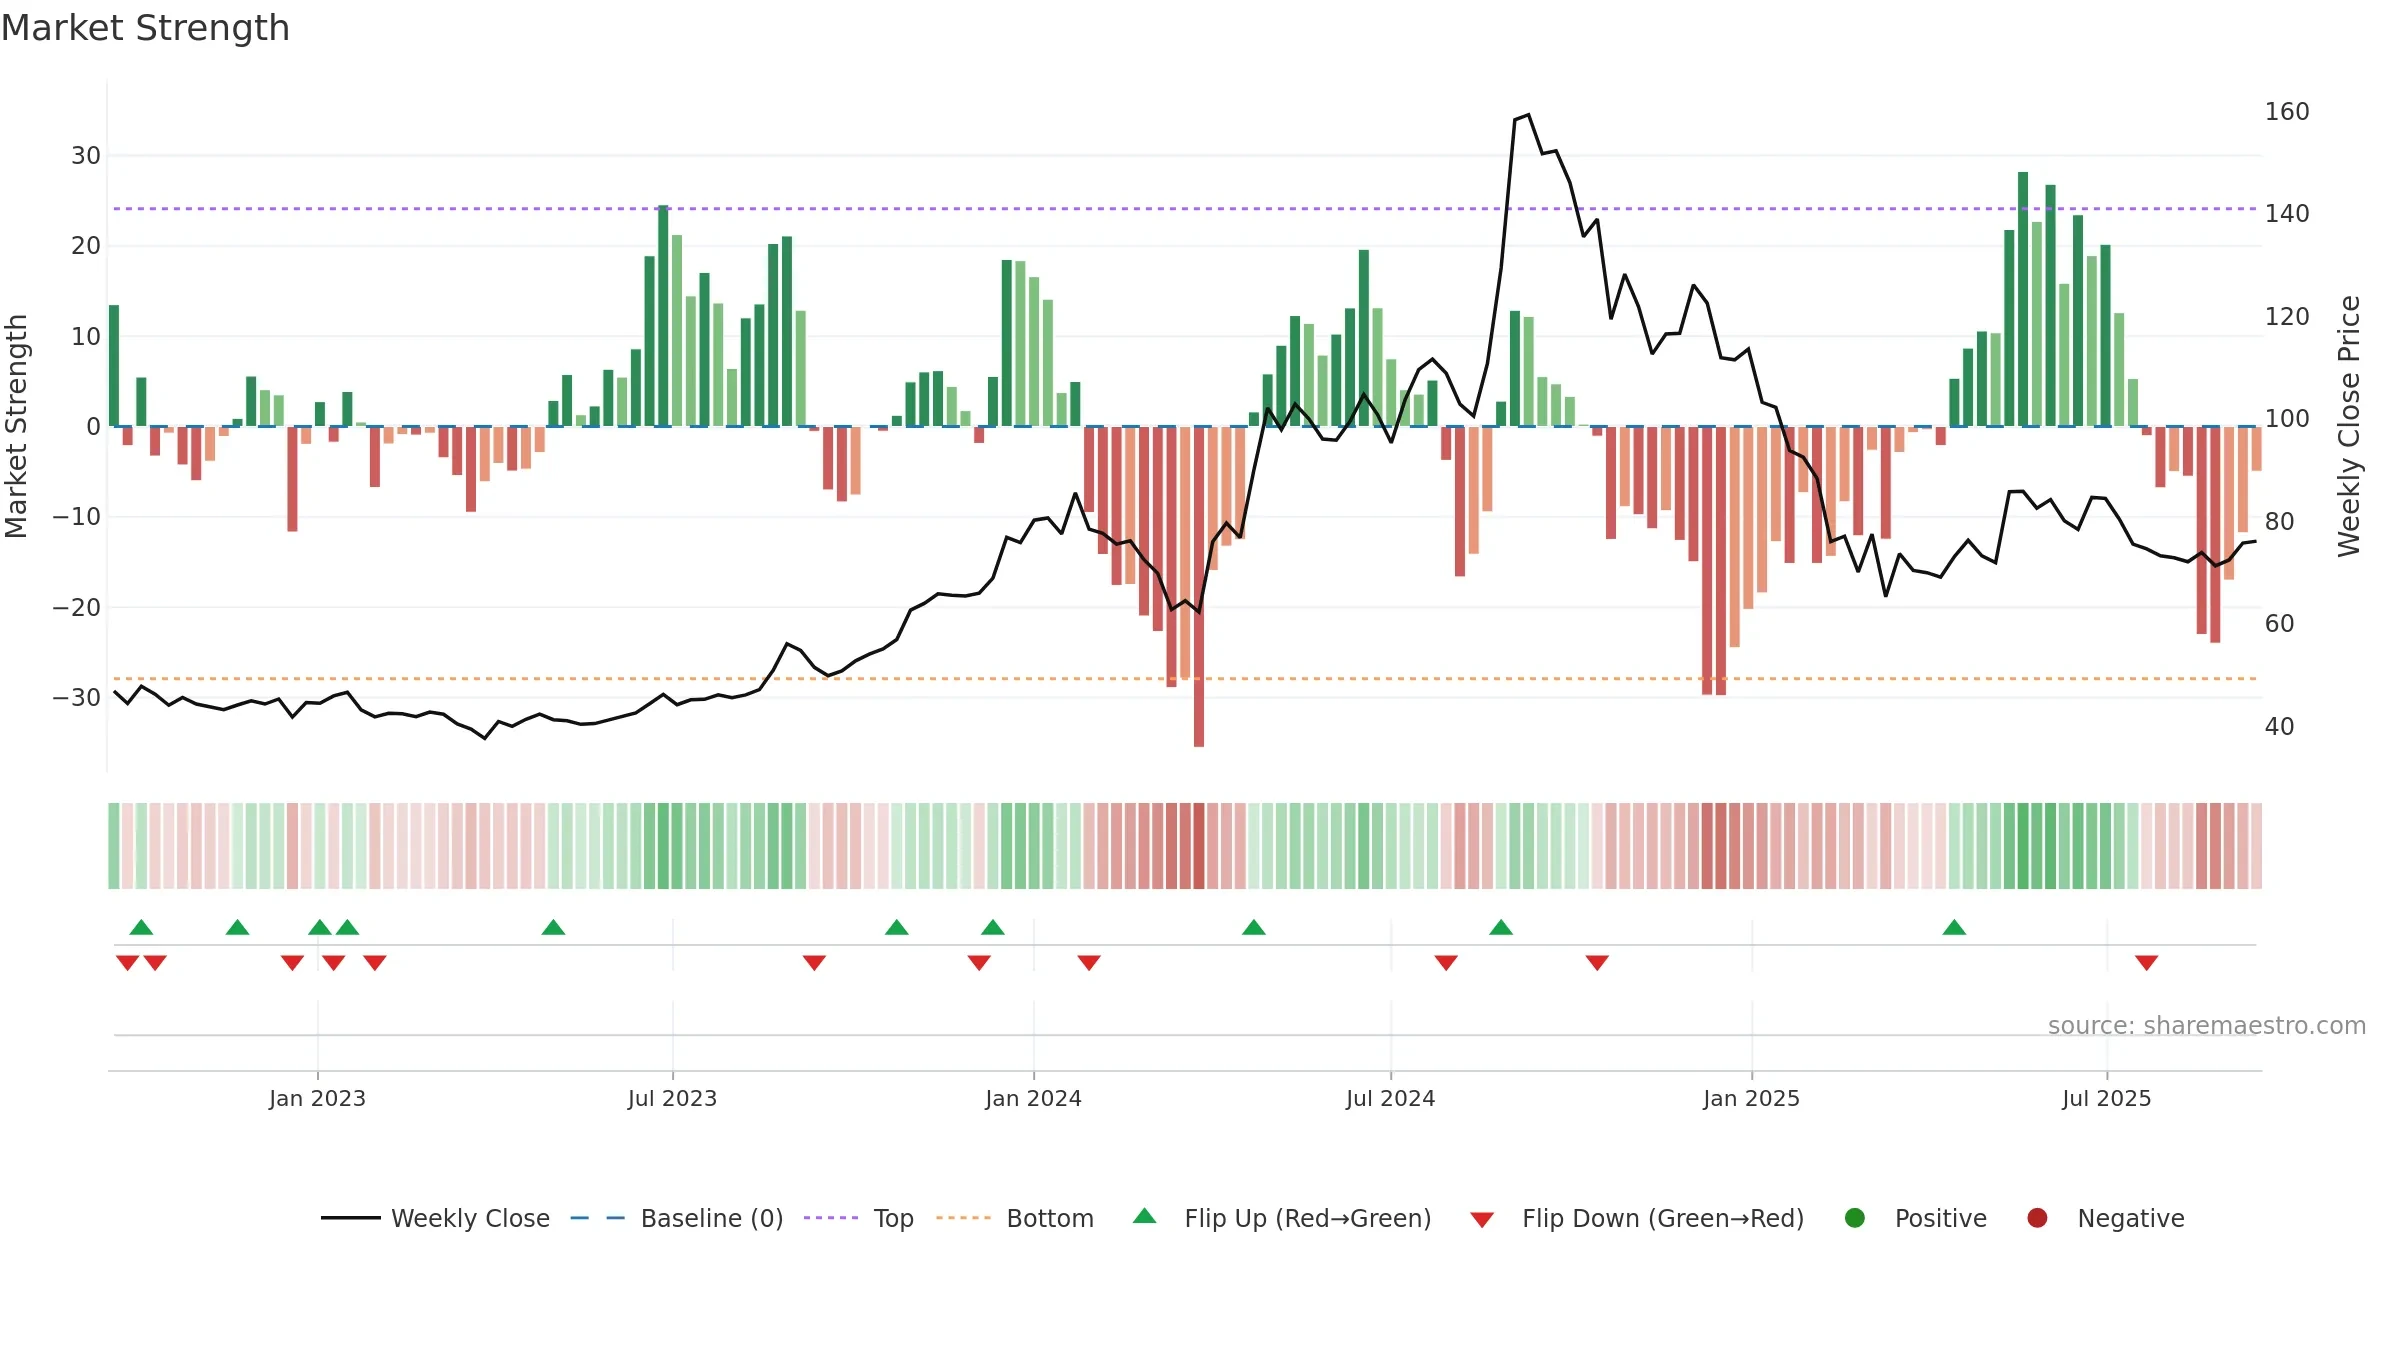Click the orange dotted Bottom threshold line
2400x1350 pixels.
tap(1185, 679)
